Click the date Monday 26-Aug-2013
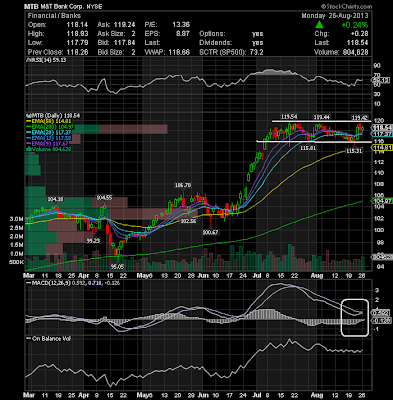Viewport: 393px width, 400px height. (x=335, y=15)
